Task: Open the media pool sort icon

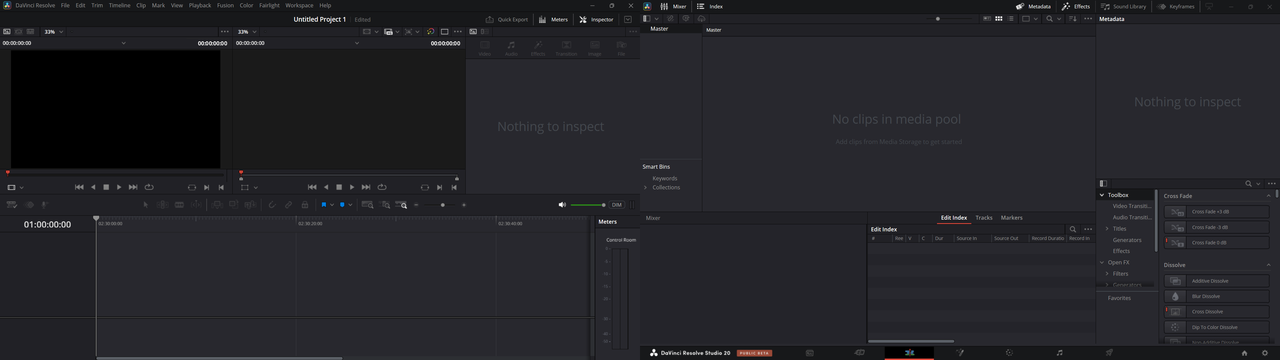Action: (x=1072, y=18)
